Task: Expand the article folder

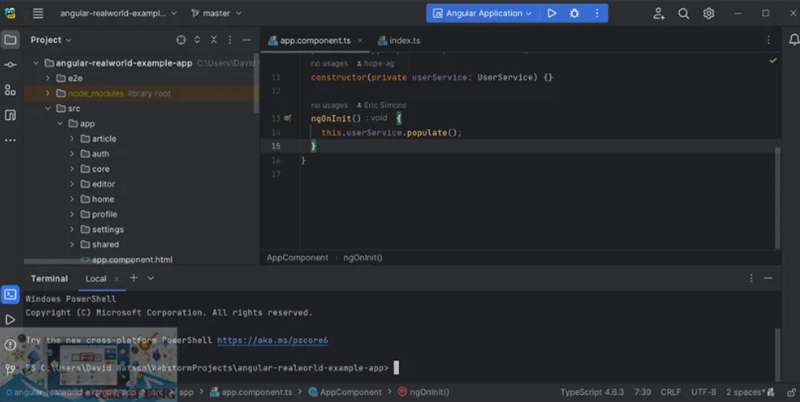Action: click(x=72, y=139)
